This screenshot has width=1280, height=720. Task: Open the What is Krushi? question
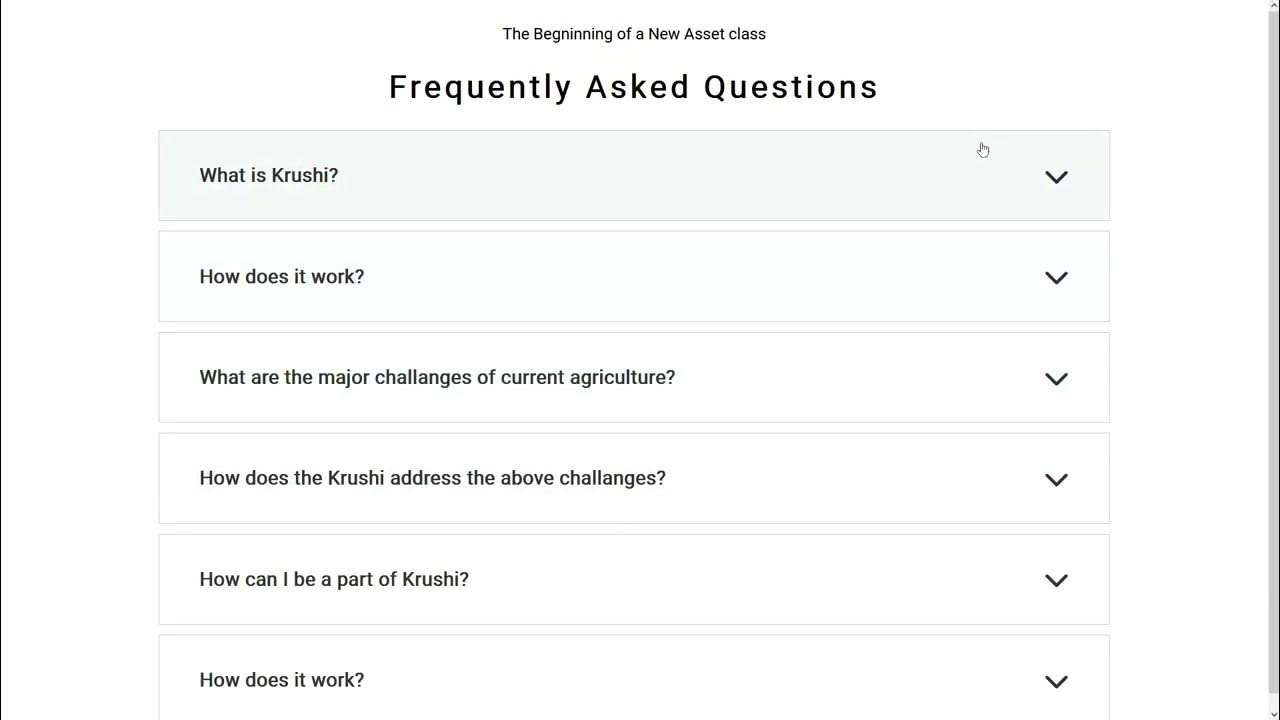[269, 175]
